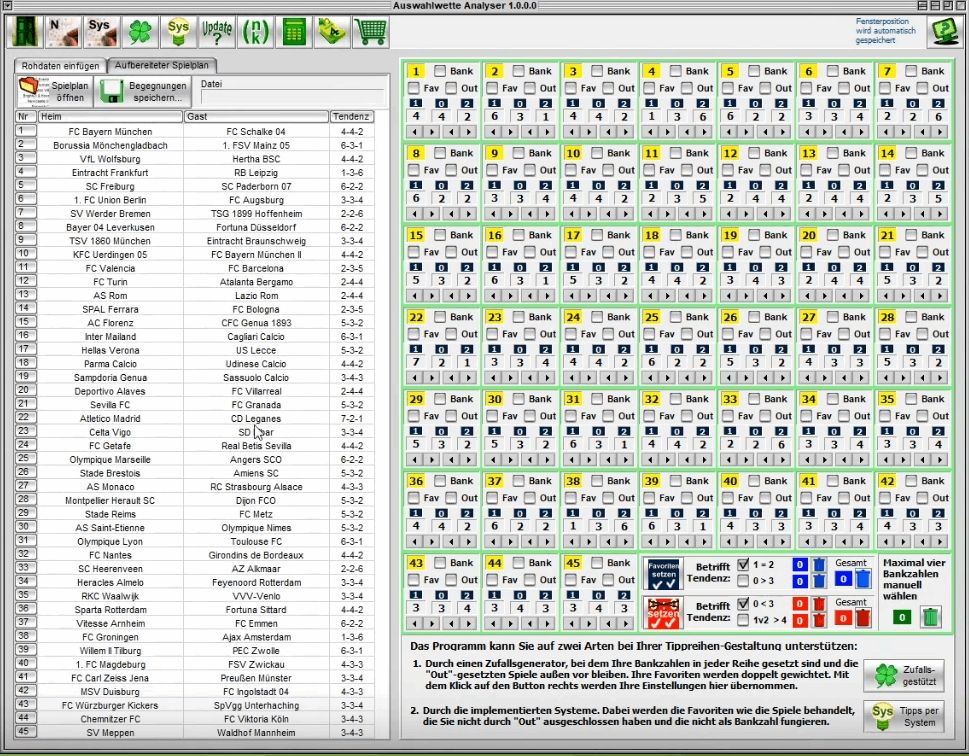Viewport: 969px width, 756px height.
Task: Switch to the 'Rohdaten einfügen' tab
Action: pos(61,66)
